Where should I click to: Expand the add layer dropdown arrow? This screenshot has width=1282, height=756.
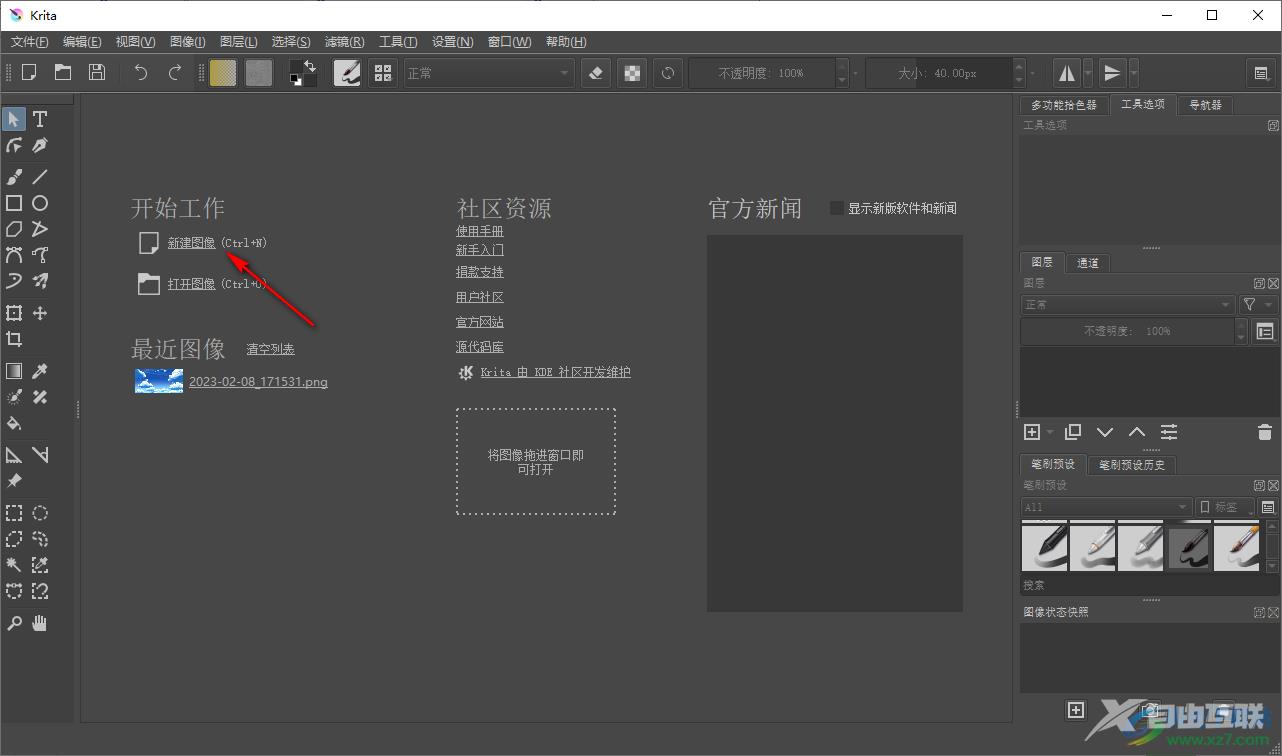point(1050,432)
